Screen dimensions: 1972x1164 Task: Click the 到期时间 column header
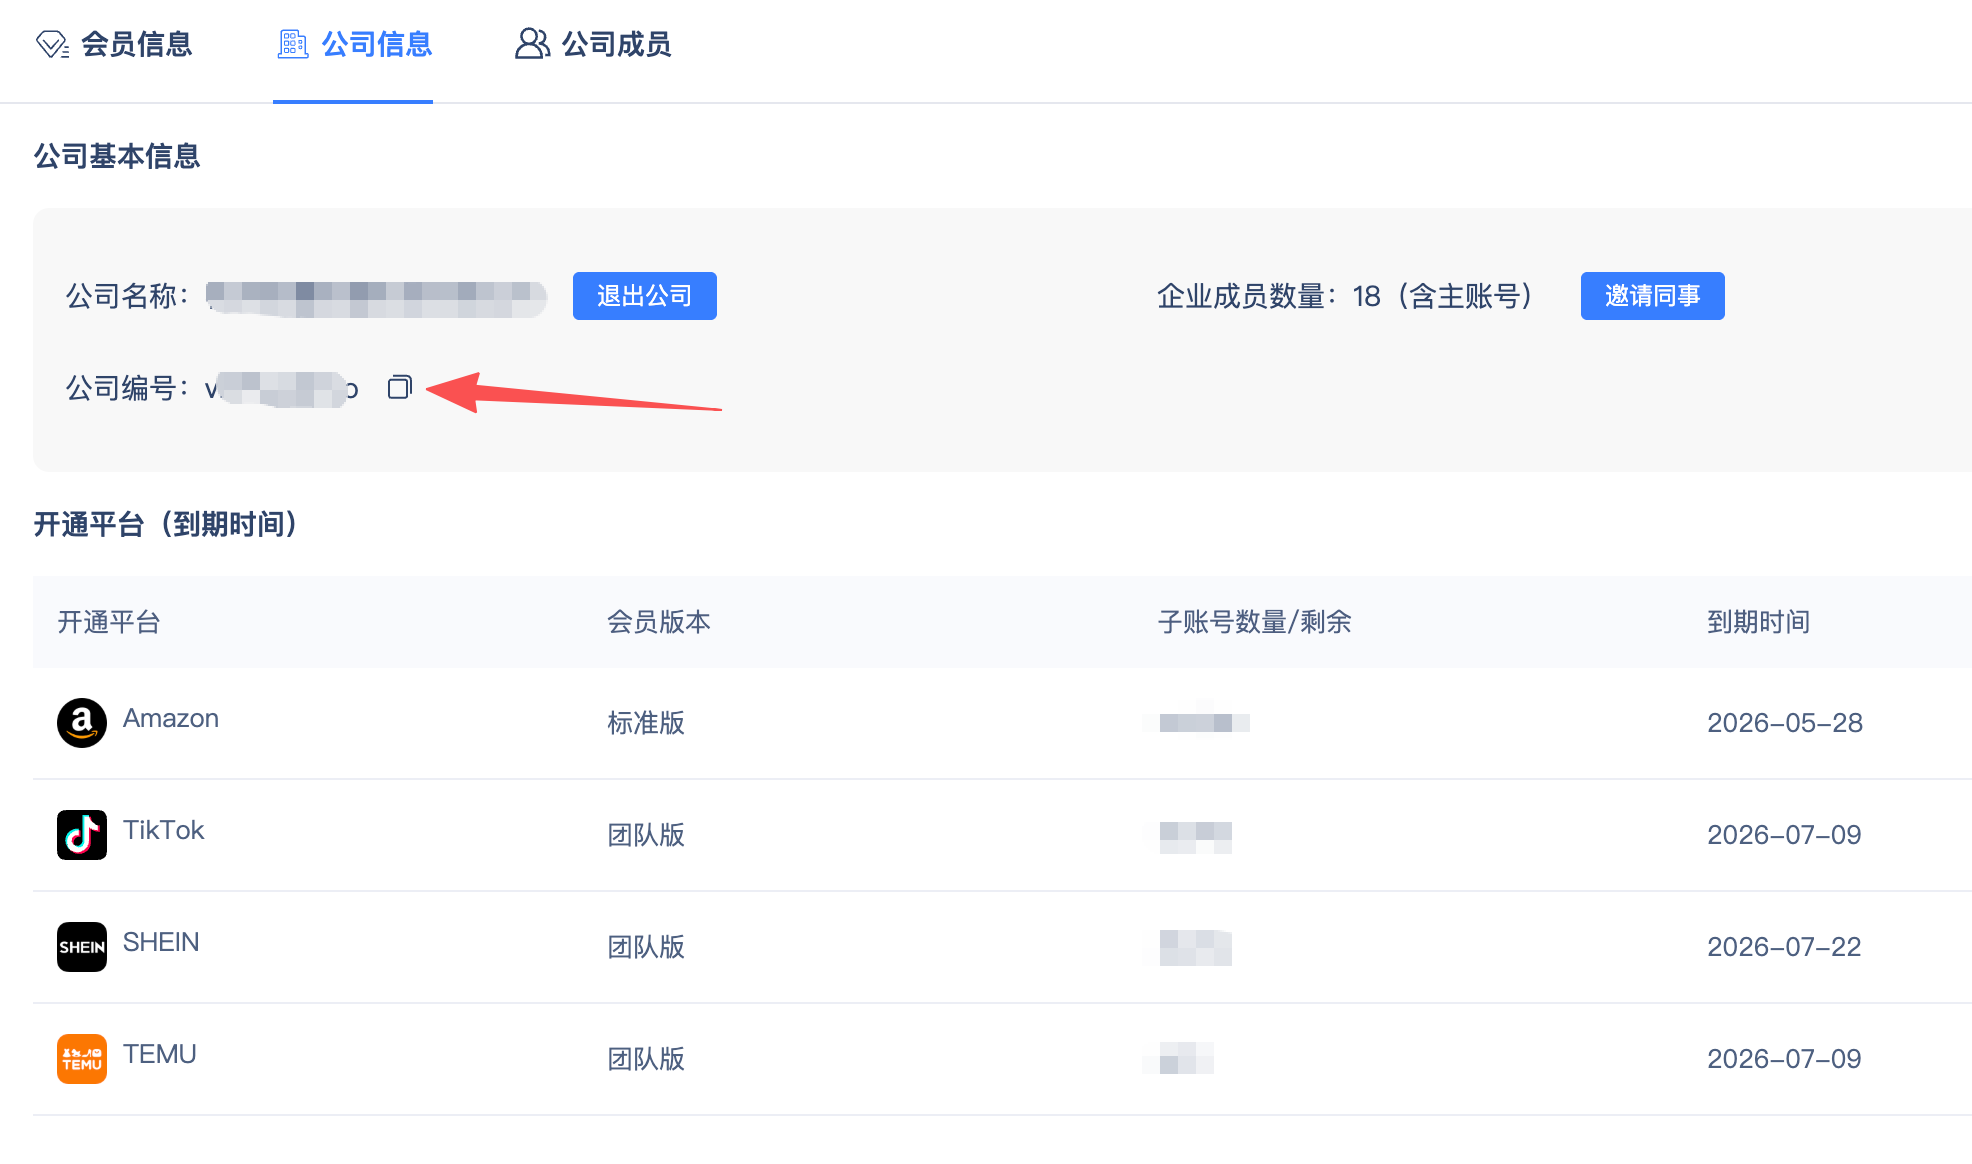point(1758,622)
